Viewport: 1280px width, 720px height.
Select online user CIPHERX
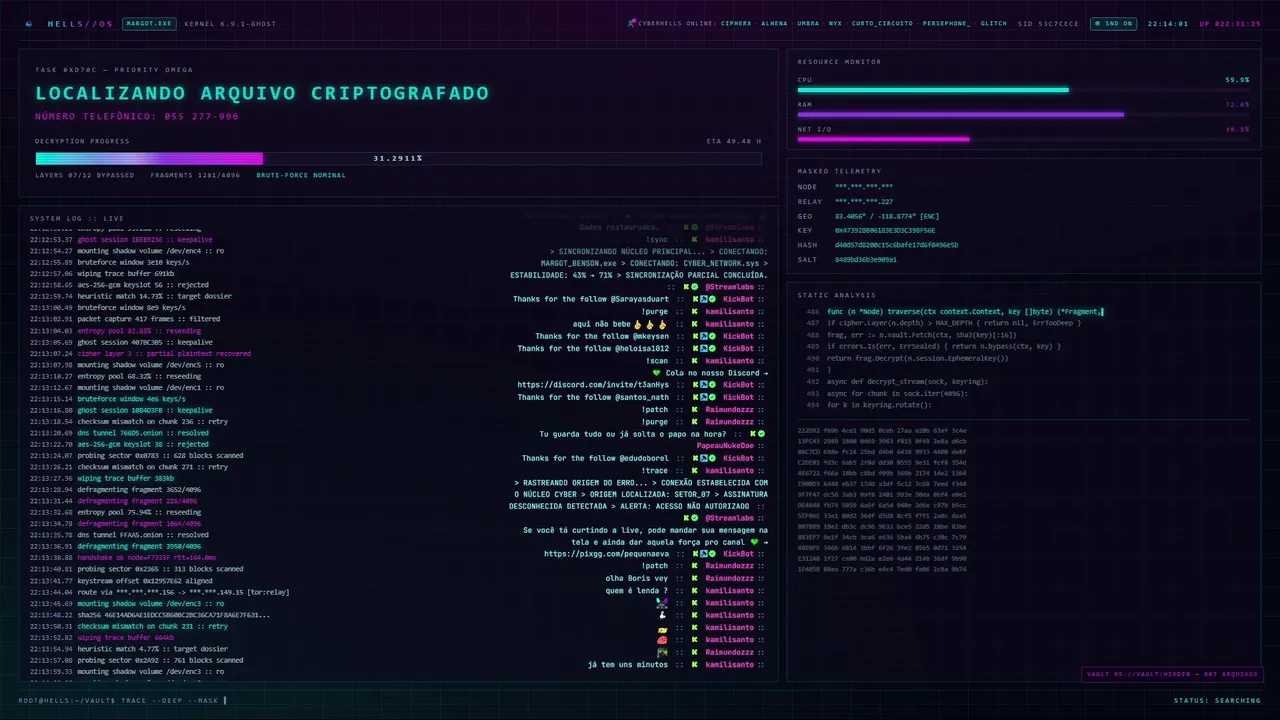736,23
